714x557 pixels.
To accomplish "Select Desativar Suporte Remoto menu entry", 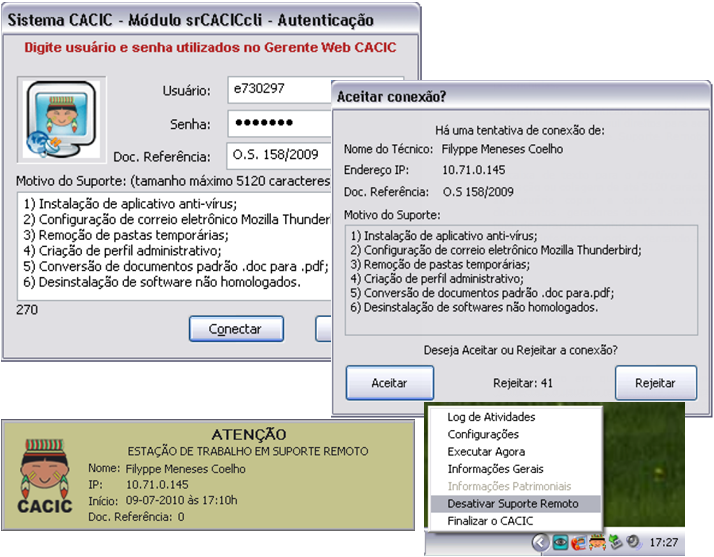I will [515, 504].
